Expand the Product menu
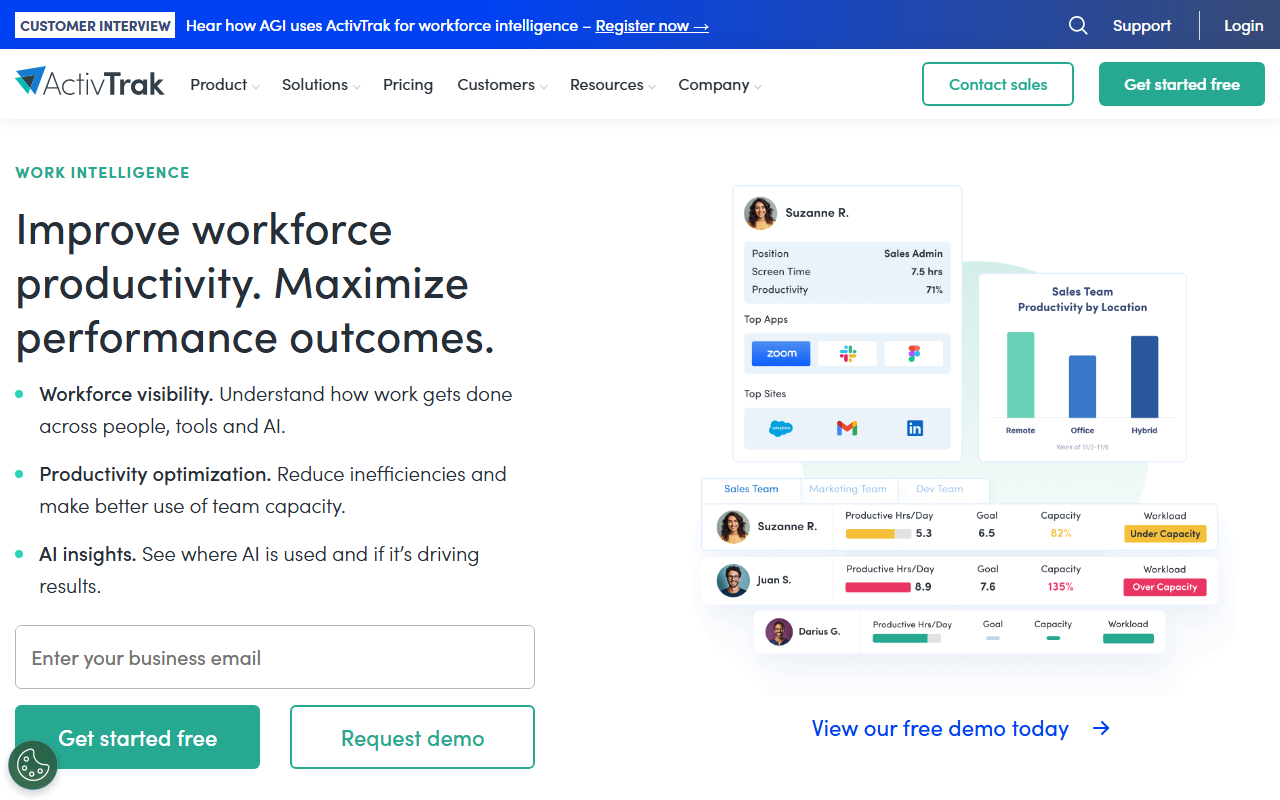The image size is (1280, 800). [x=225, y=85]
